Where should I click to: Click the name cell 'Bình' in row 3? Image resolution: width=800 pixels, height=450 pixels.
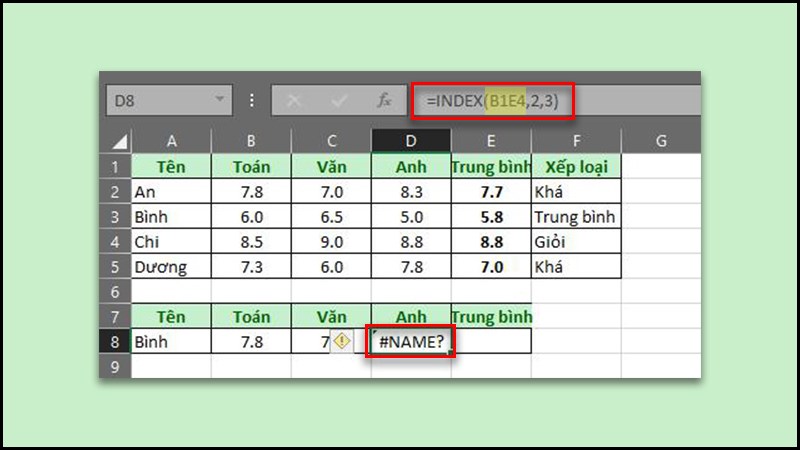(171, 217)
